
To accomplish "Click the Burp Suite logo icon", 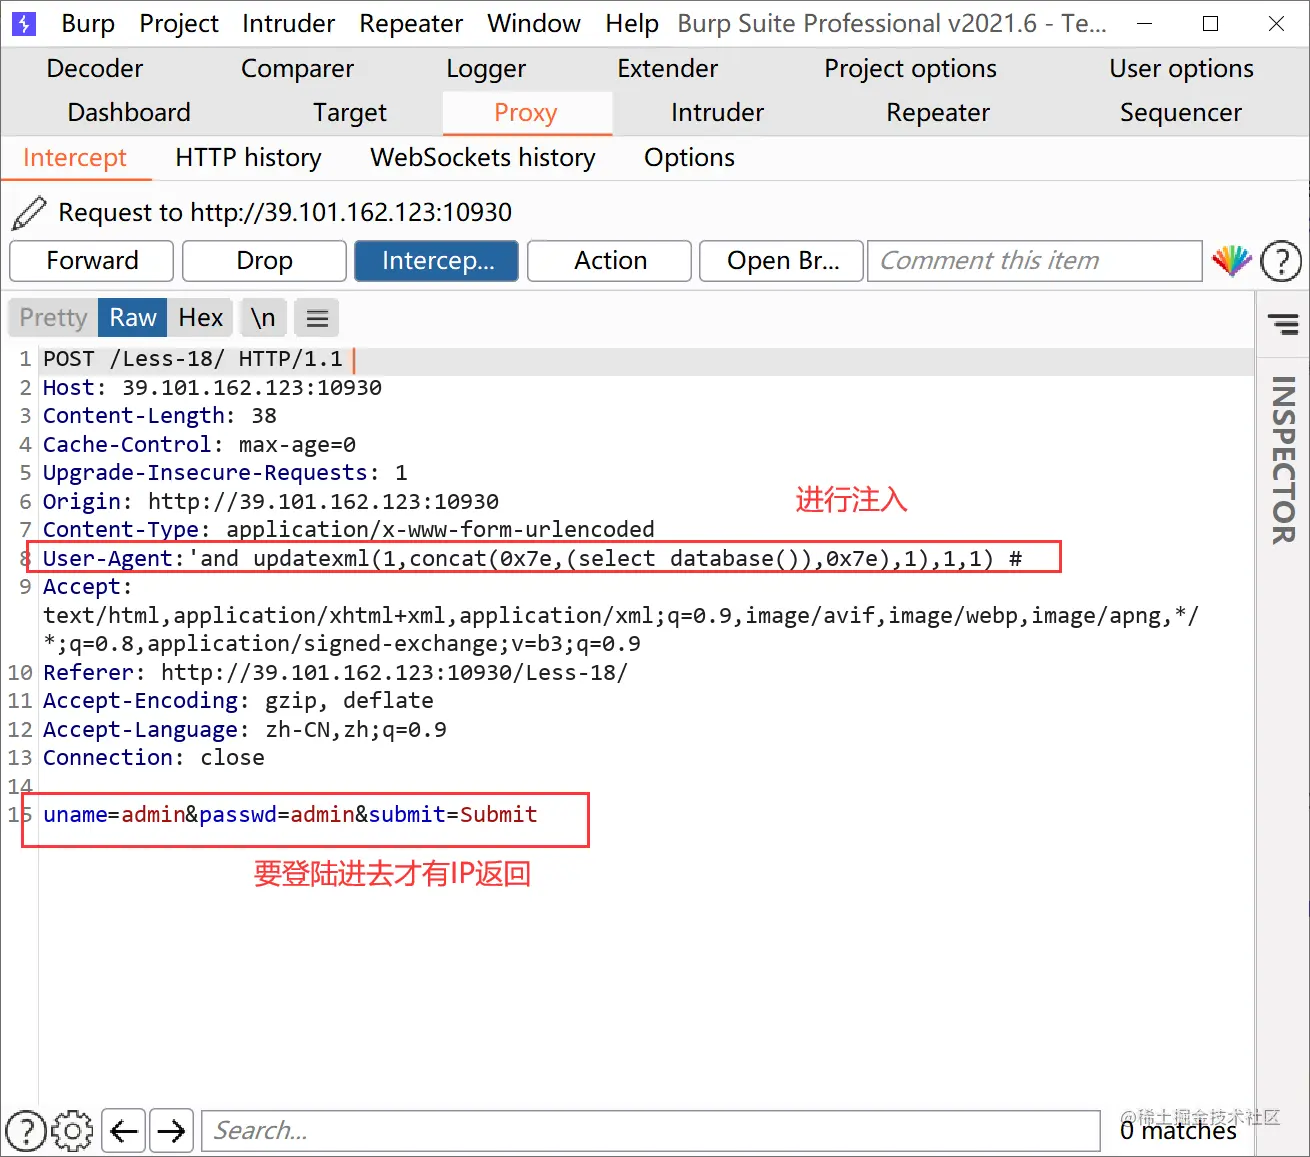I will pyautogui.click(x=23, y=23).
